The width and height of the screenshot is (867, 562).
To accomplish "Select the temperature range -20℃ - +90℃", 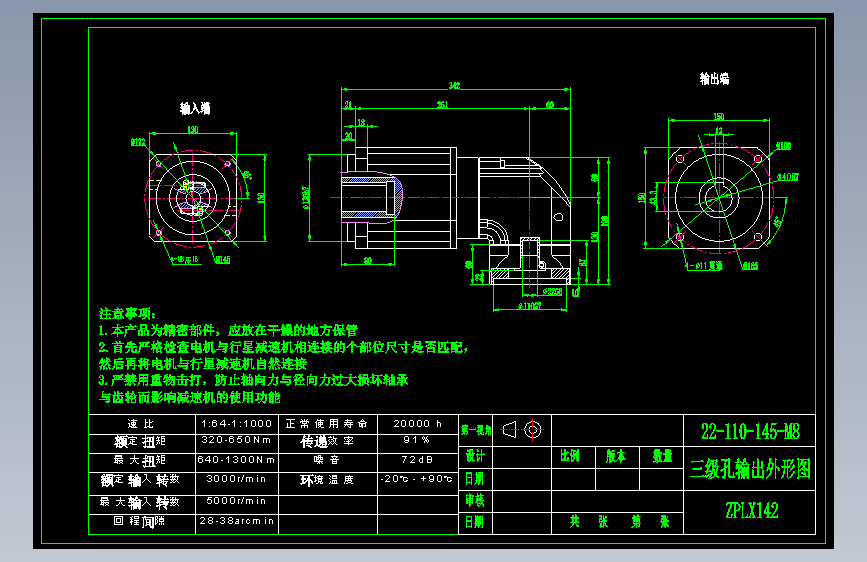I will [x=417, y=478].
